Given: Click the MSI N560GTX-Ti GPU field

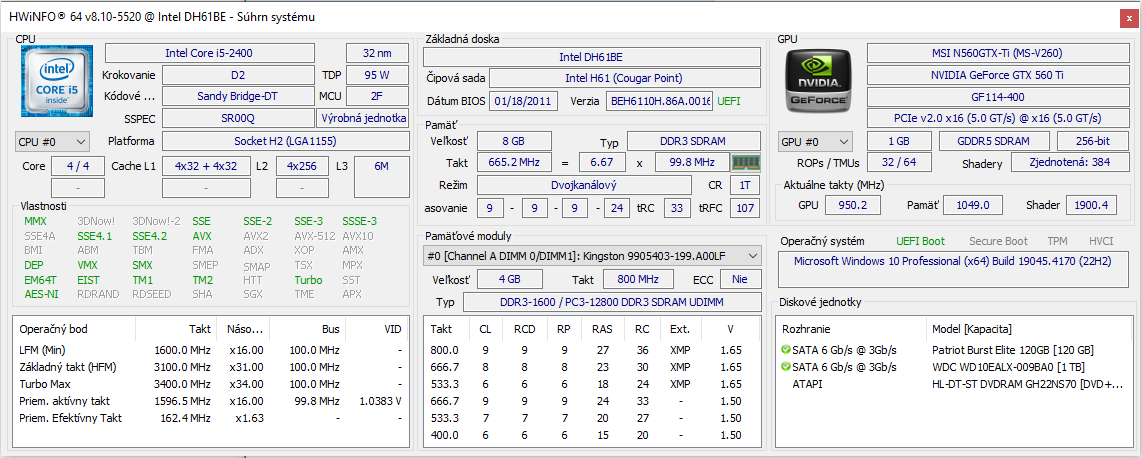Looking at the screenshot, I should pos(998,53).
